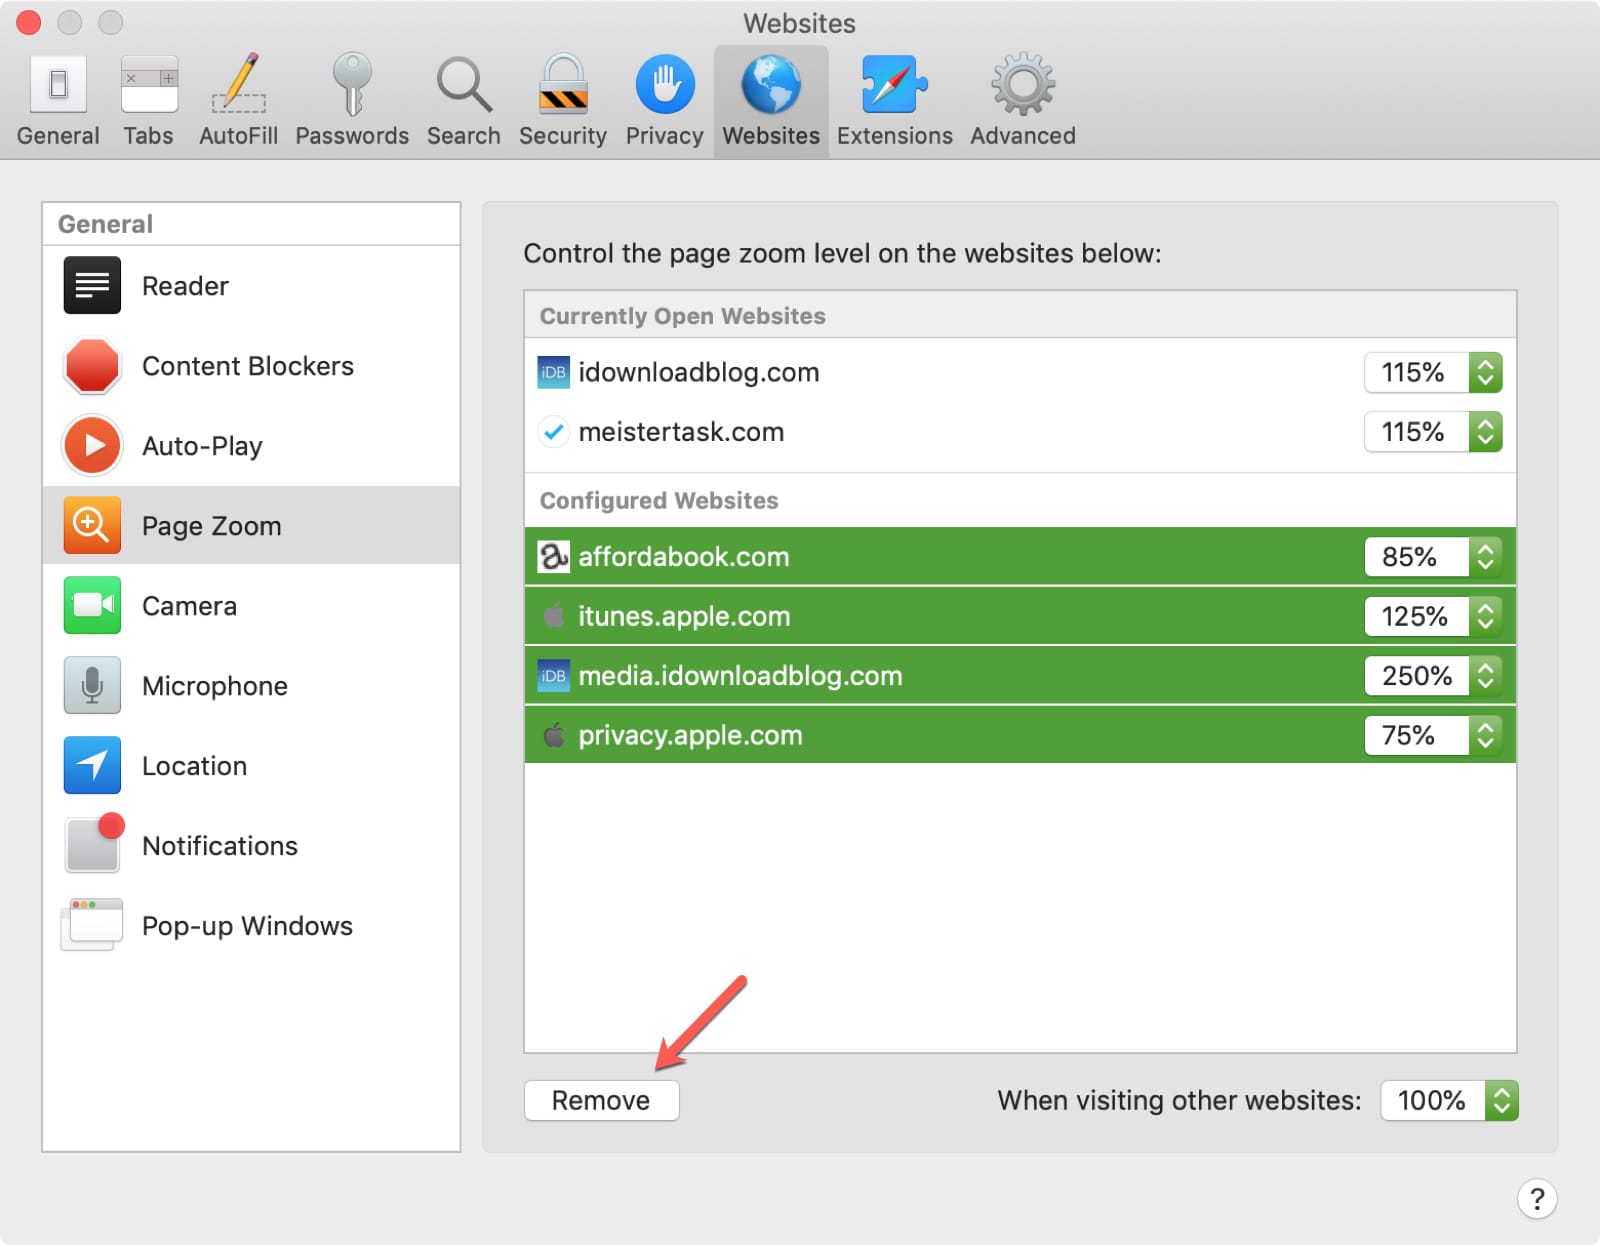
Task: Click the Search tab label
Action: pyautogui.click(x=464, y=136)
